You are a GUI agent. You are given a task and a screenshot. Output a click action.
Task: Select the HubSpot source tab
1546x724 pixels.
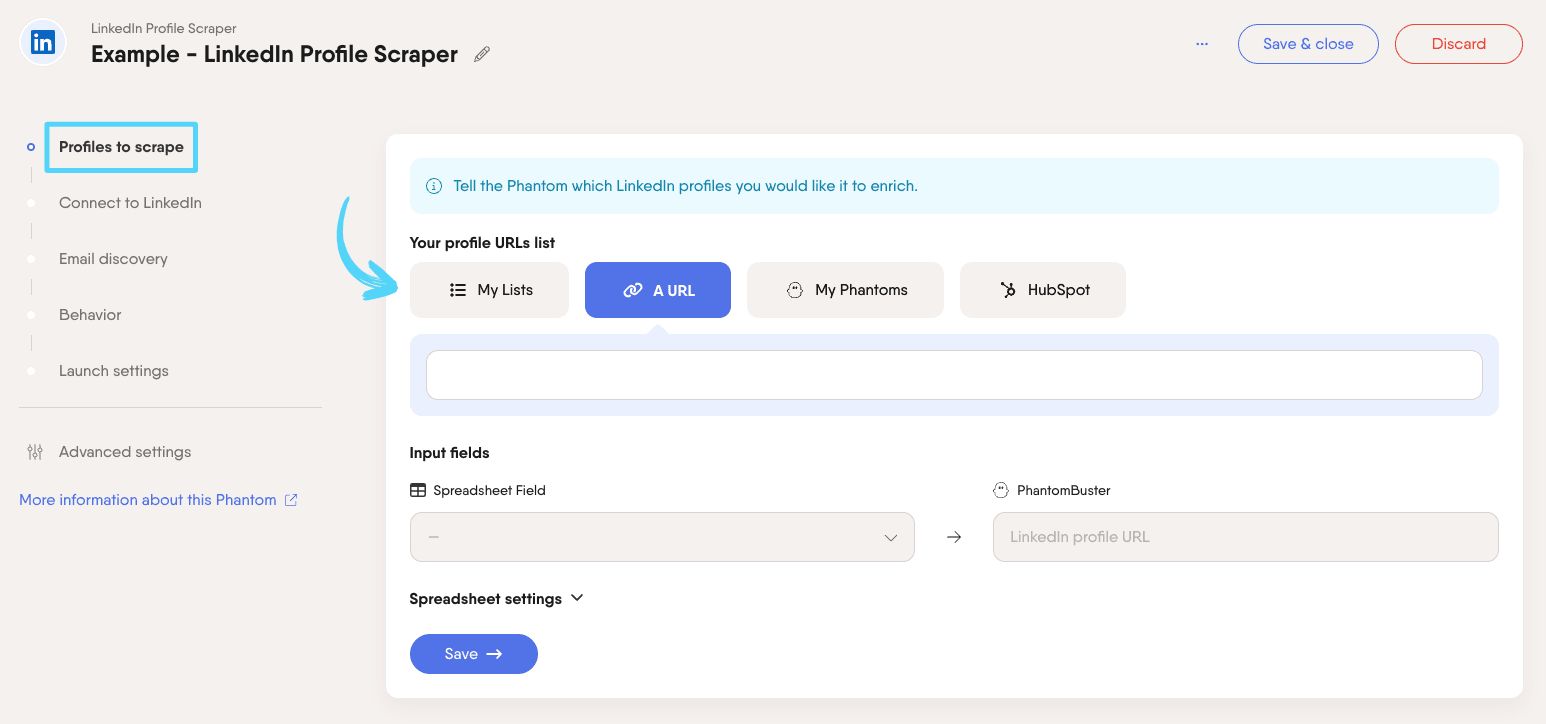coord(1043,290)
